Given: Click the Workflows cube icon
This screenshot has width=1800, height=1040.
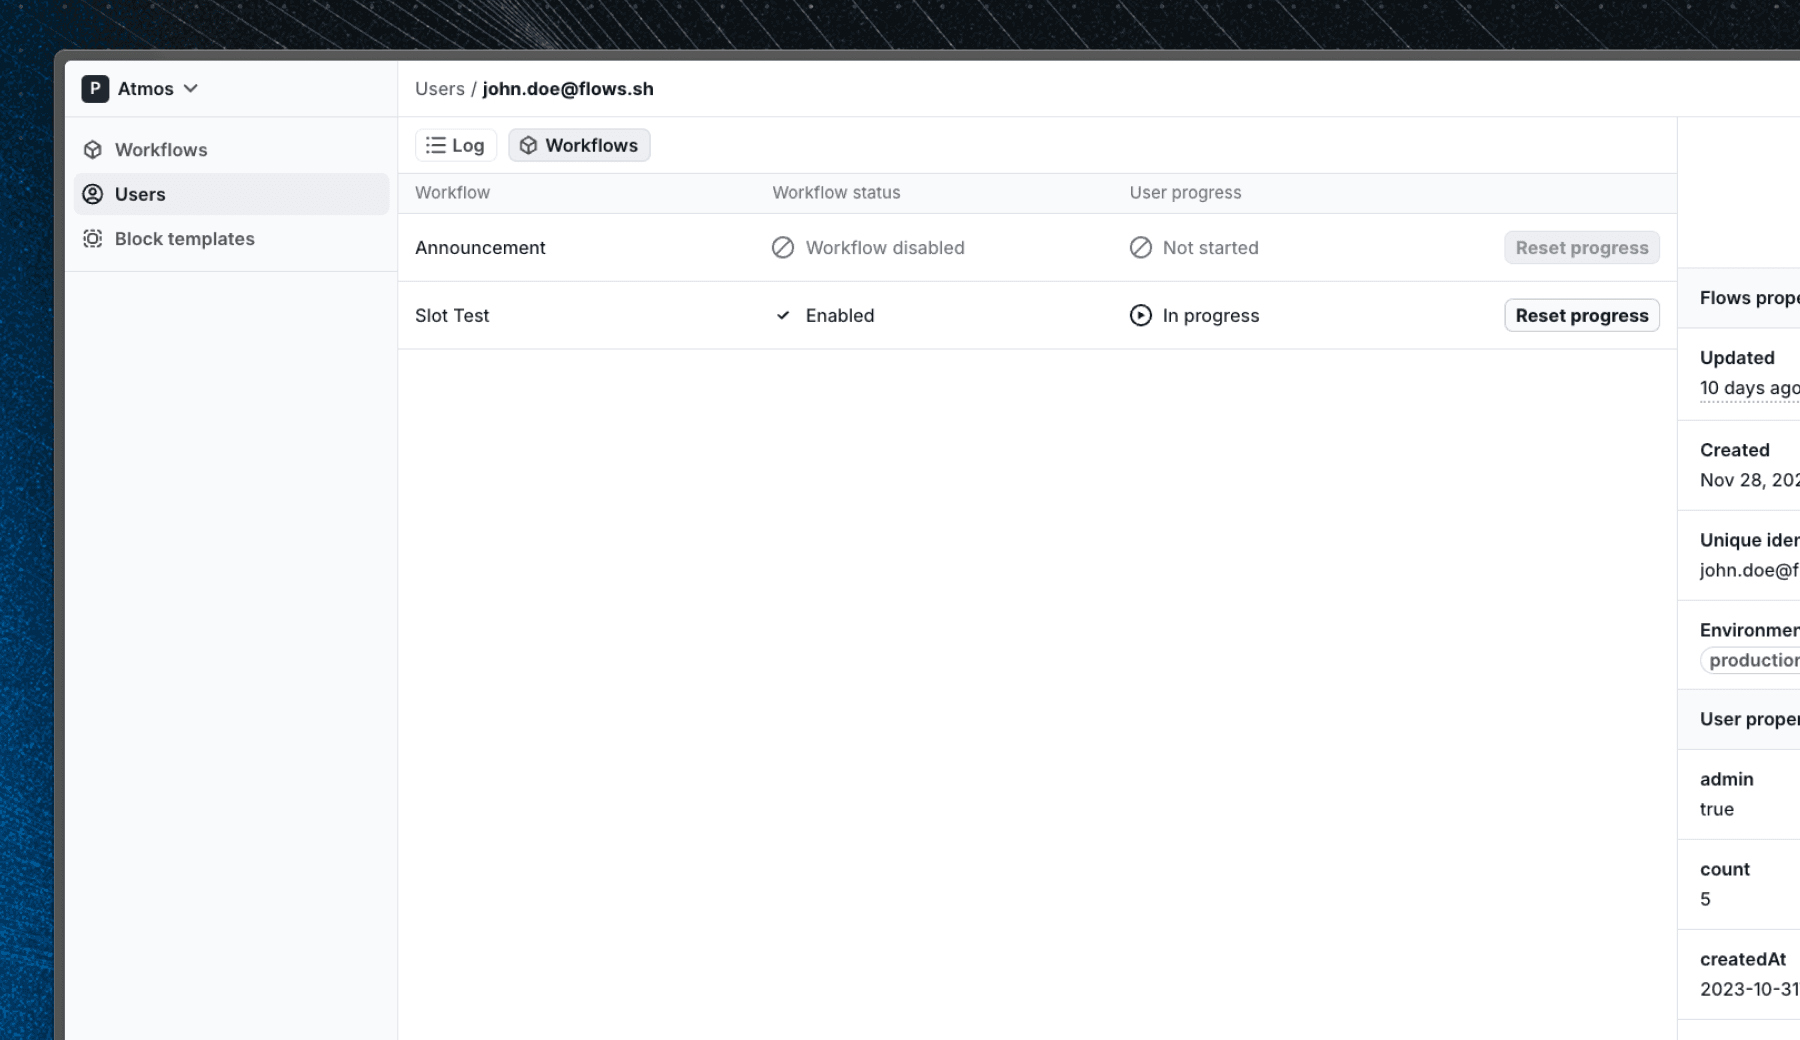Looking at the screenshot, I should 528,144.
